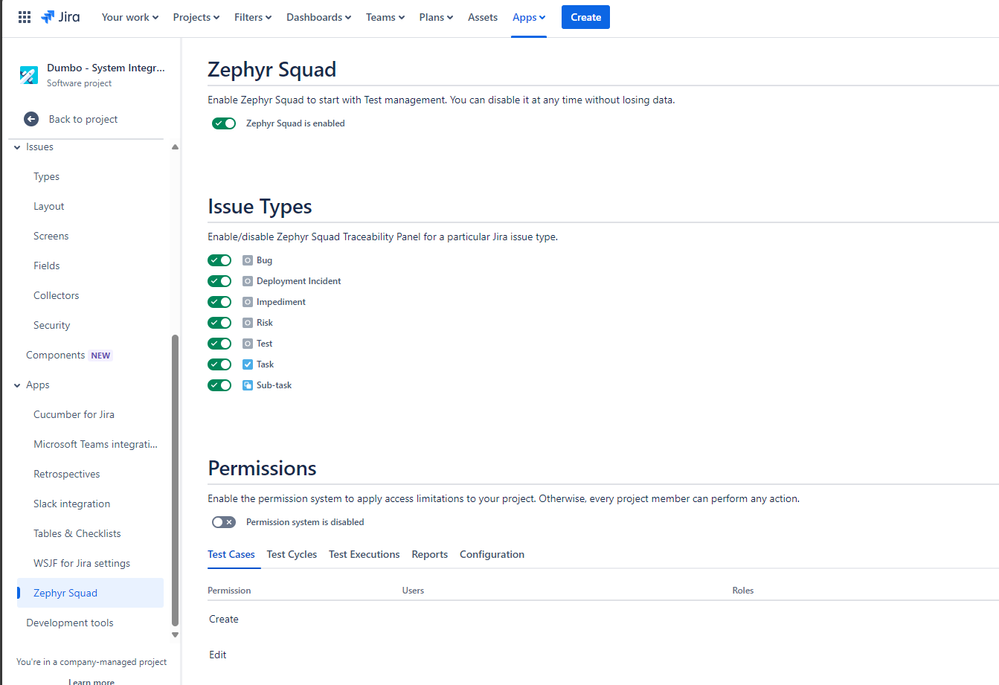The image size is (999, 685).
Task: Open Fields settings in sidebar
Action: (47, 266)
